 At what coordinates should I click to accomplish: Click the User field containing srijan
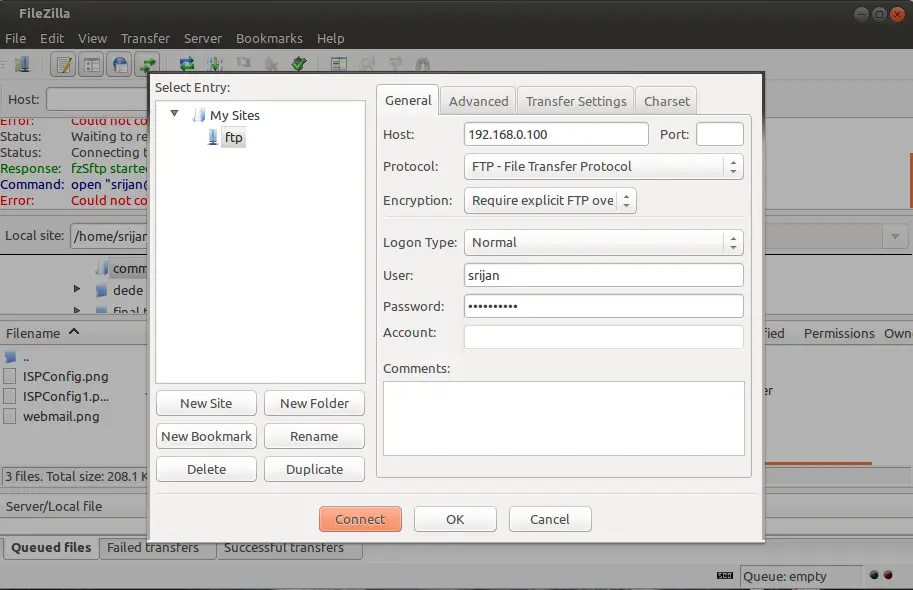pyautogui.click(x=604, y=275)
